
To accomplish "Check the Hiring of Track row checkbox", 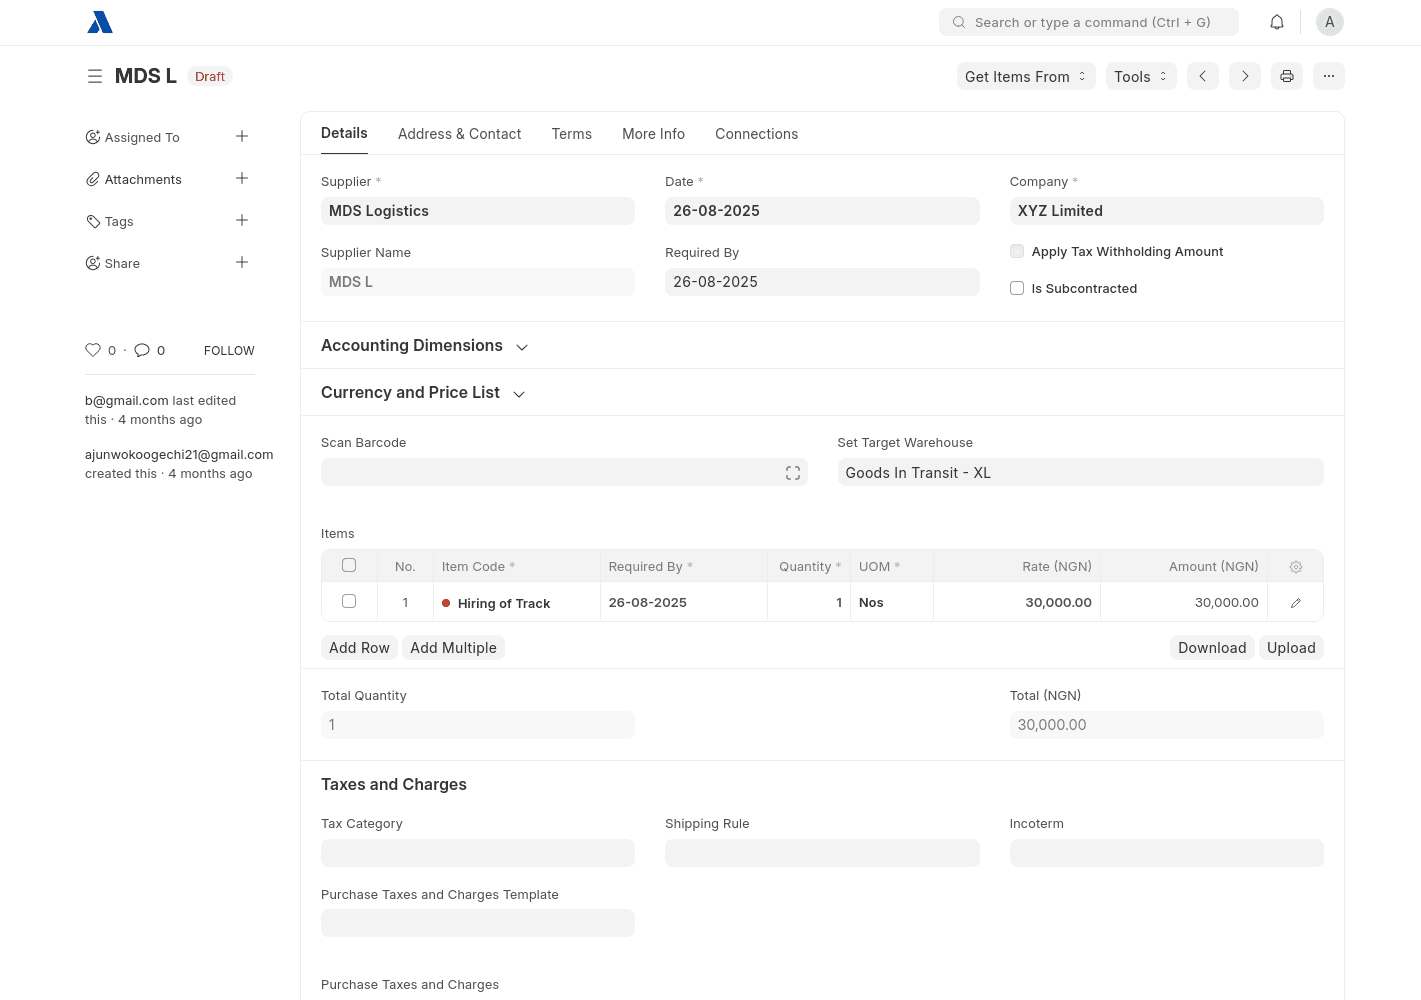I will (349, 602).
